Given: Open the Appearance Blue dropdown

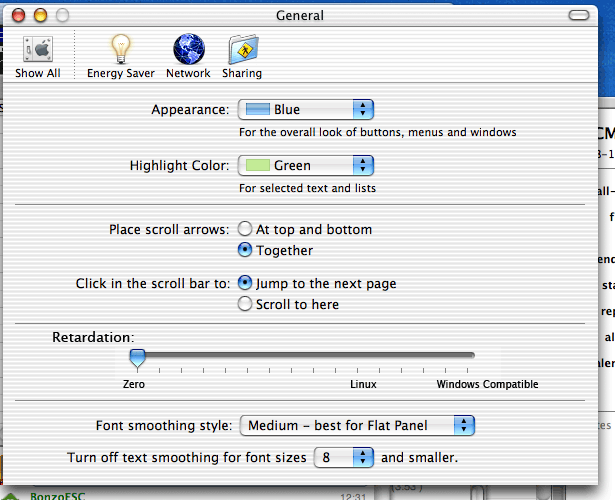Looking at the screenshot, I should click(306, 109).
